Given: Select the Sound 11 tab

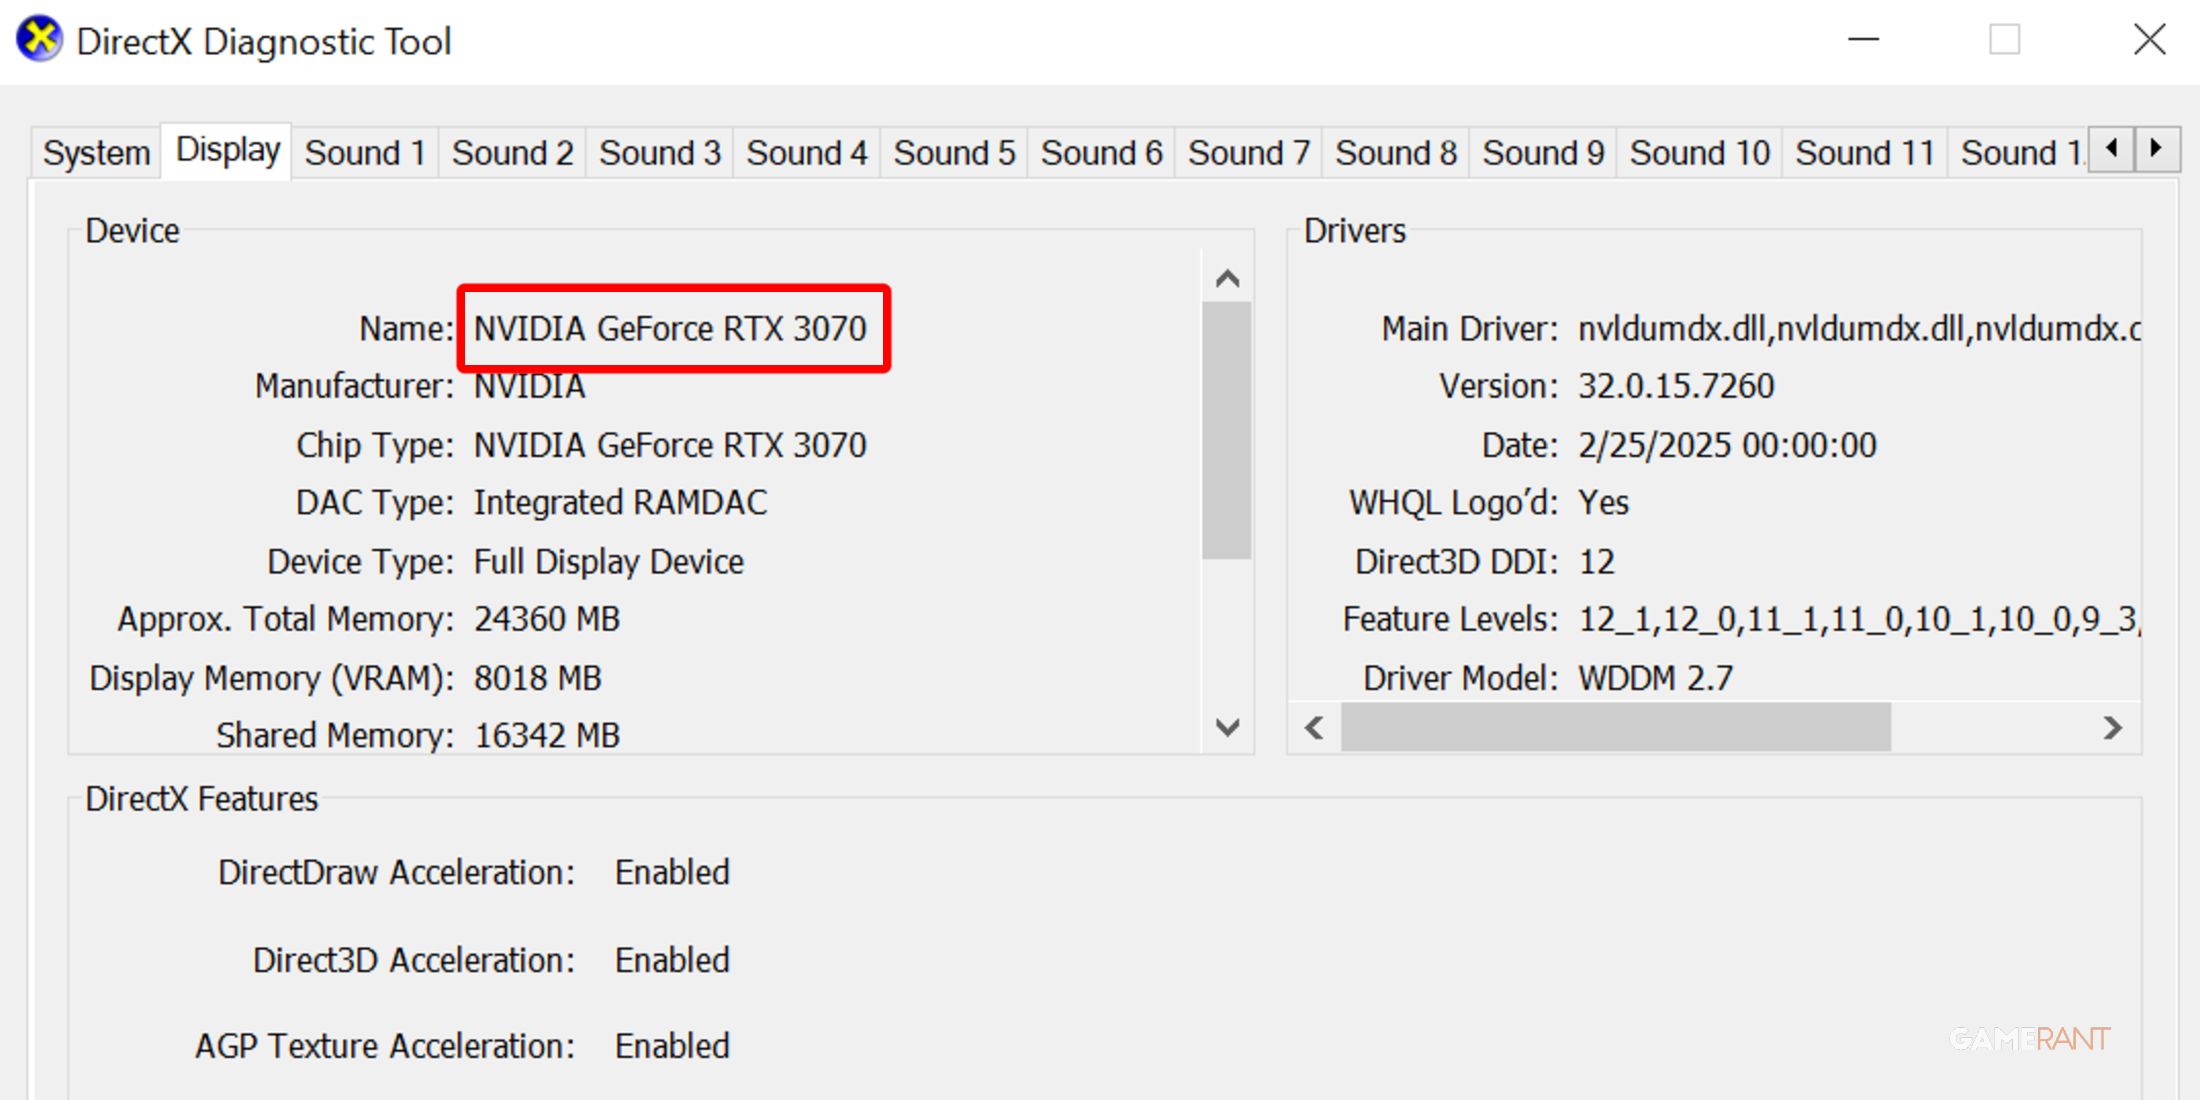Looking at the screenshot, I should tap(1865, 153).
